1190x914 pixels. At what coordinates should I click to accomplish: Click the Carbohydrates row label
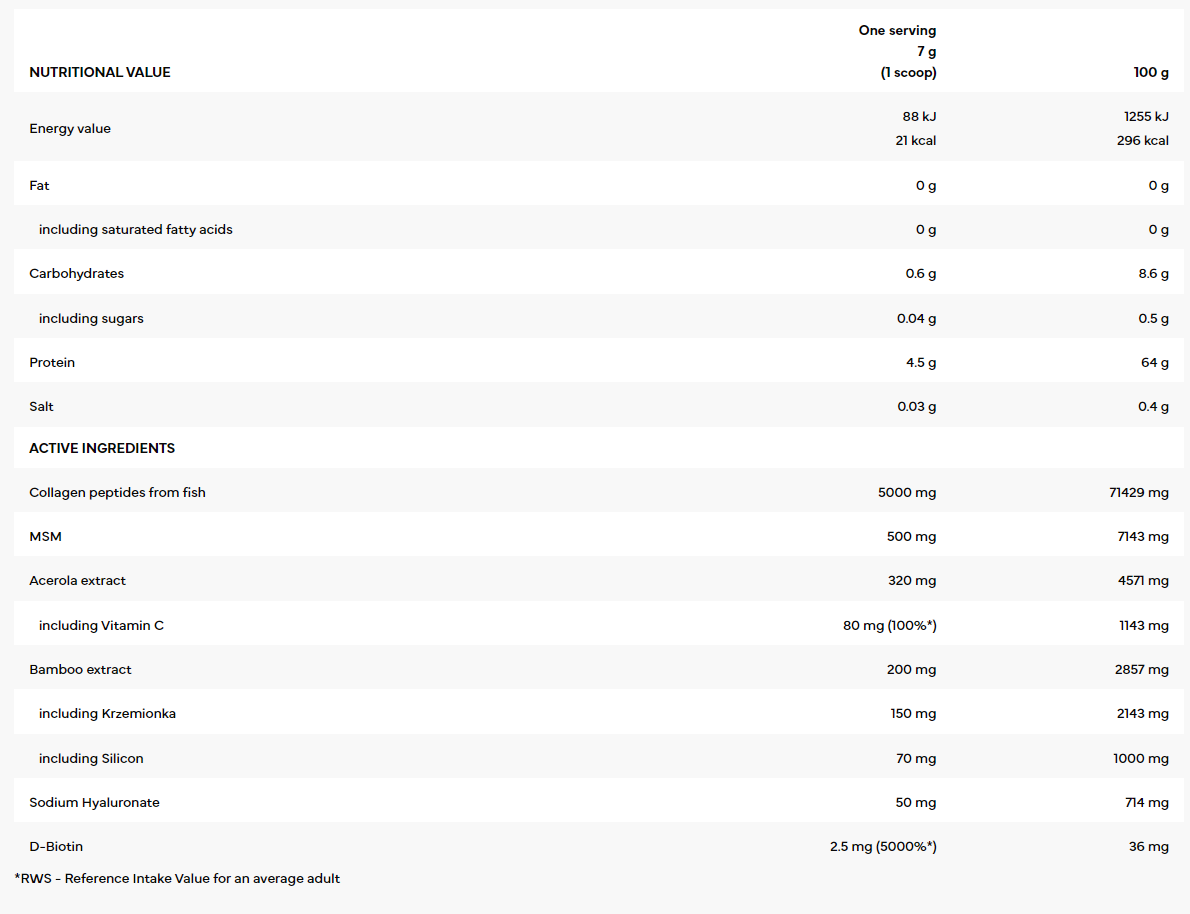pyautogui.click(x=77, y=273)
